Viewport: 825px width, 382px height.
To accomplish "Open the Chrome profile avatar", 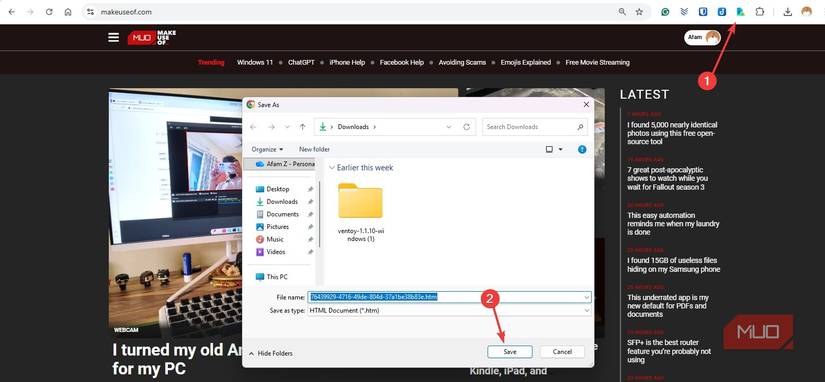I will [807, 12].
